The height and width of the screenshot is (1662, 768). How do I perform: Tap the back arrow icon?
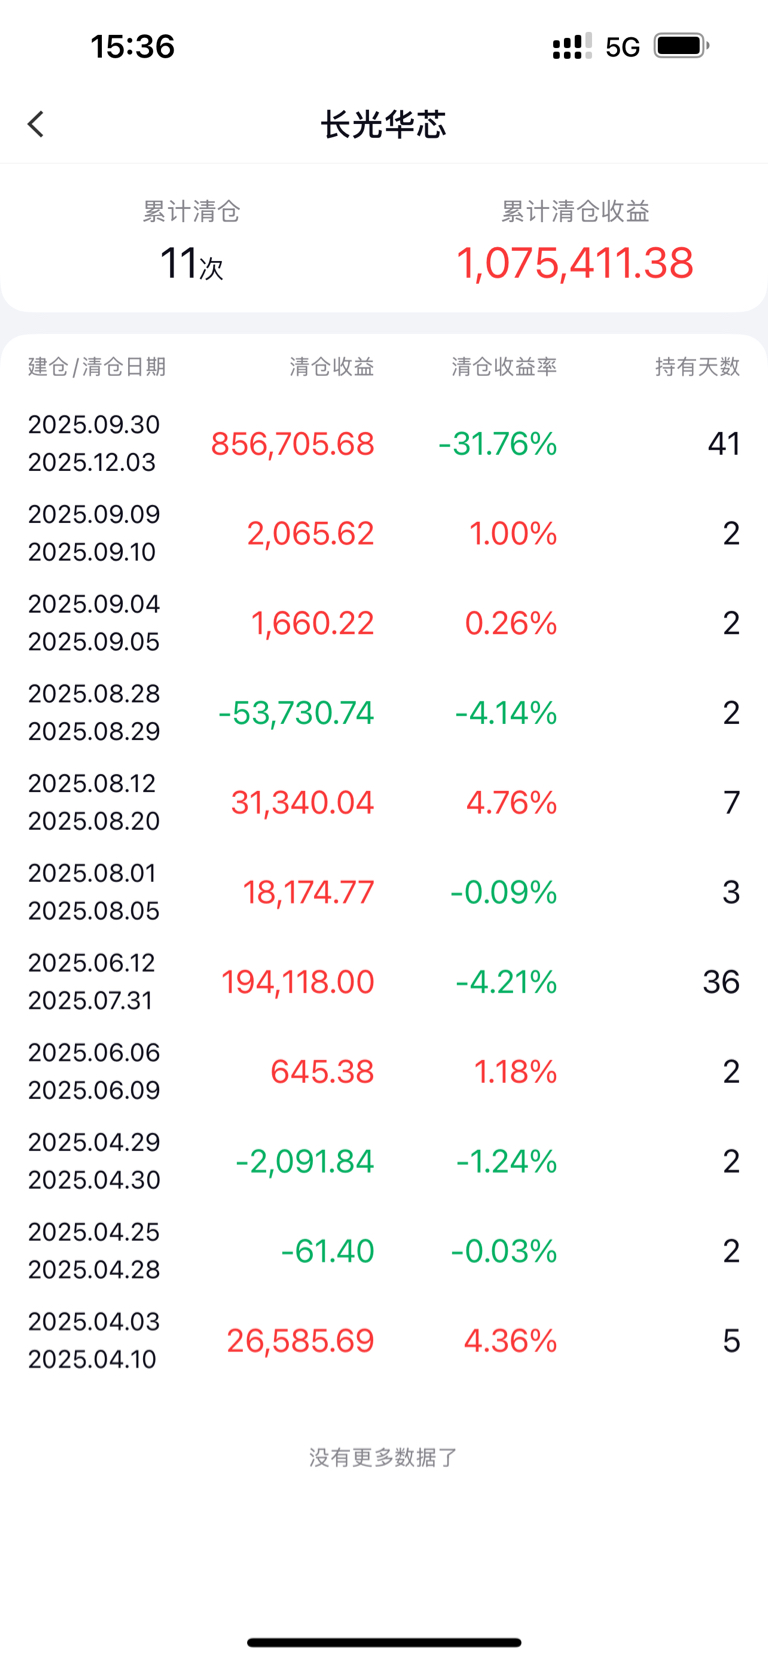click(36, 124)
